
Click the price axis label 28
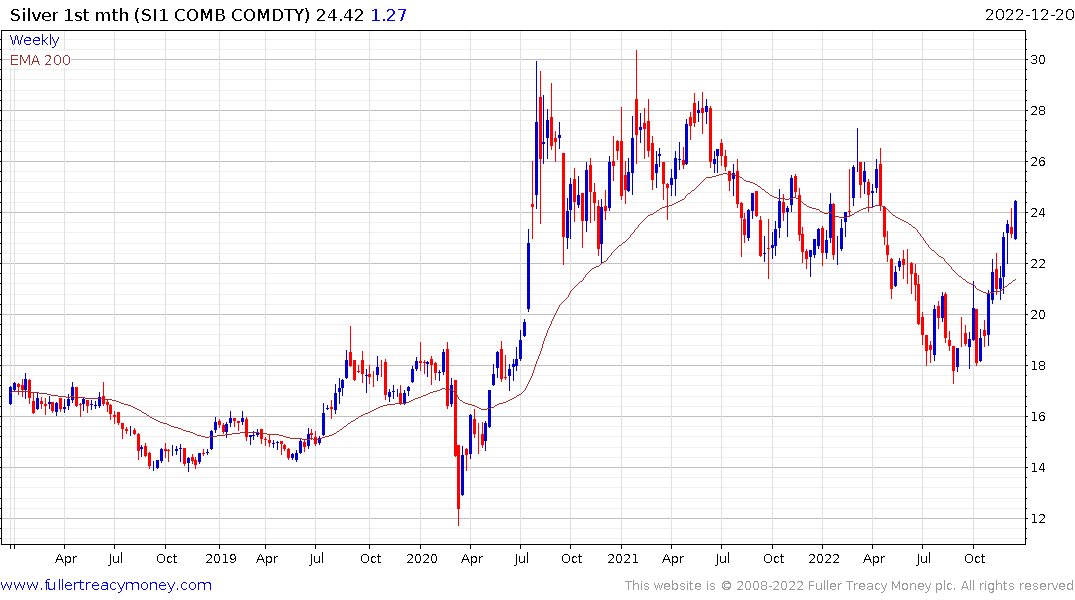[1037, 110]
